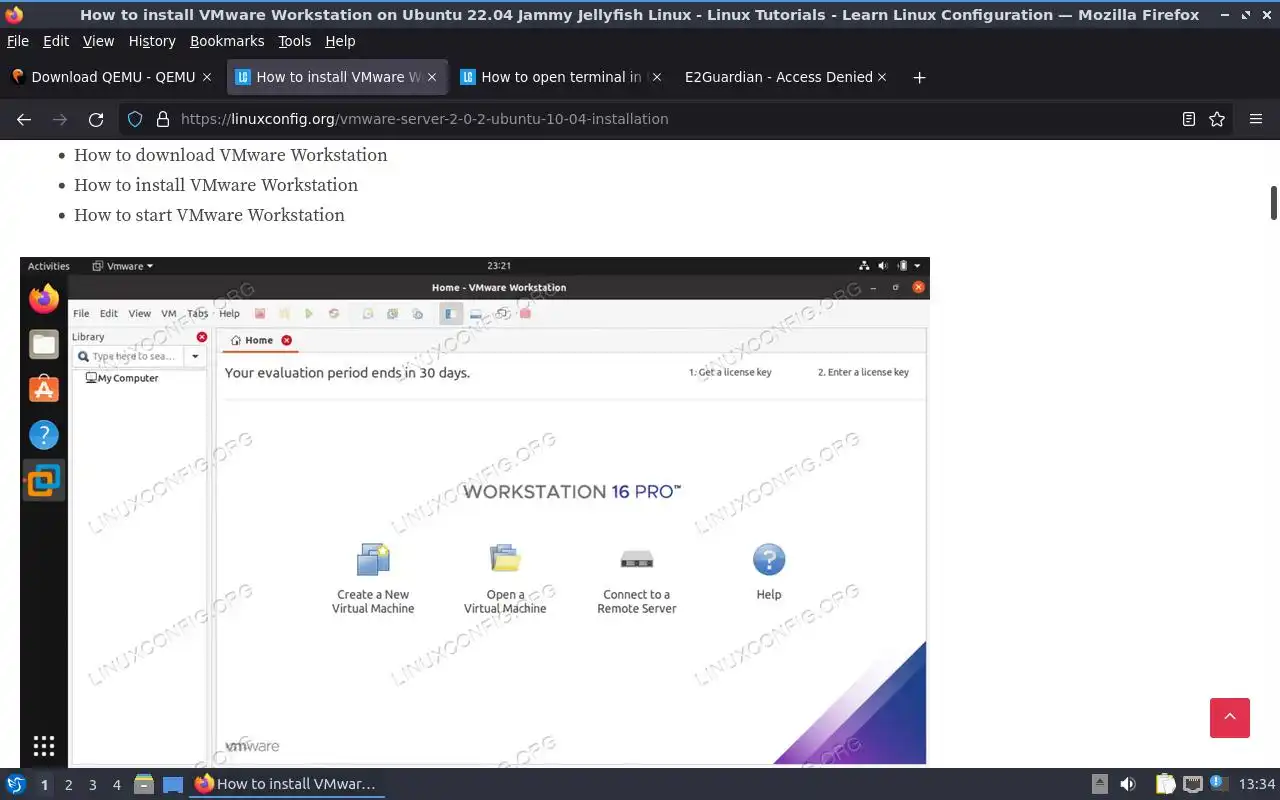Image resolution: width=1280 pixels, height=800 pixels.
Task: Click the forward navigation arrow
Action: 60,119
